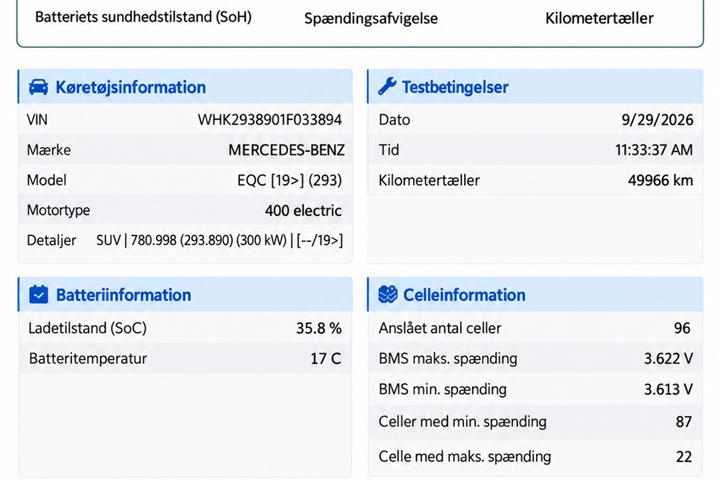Click the Spændingsafvigelse label
Viewport: 720px width, 480px height.
click(x=371, y=18)
